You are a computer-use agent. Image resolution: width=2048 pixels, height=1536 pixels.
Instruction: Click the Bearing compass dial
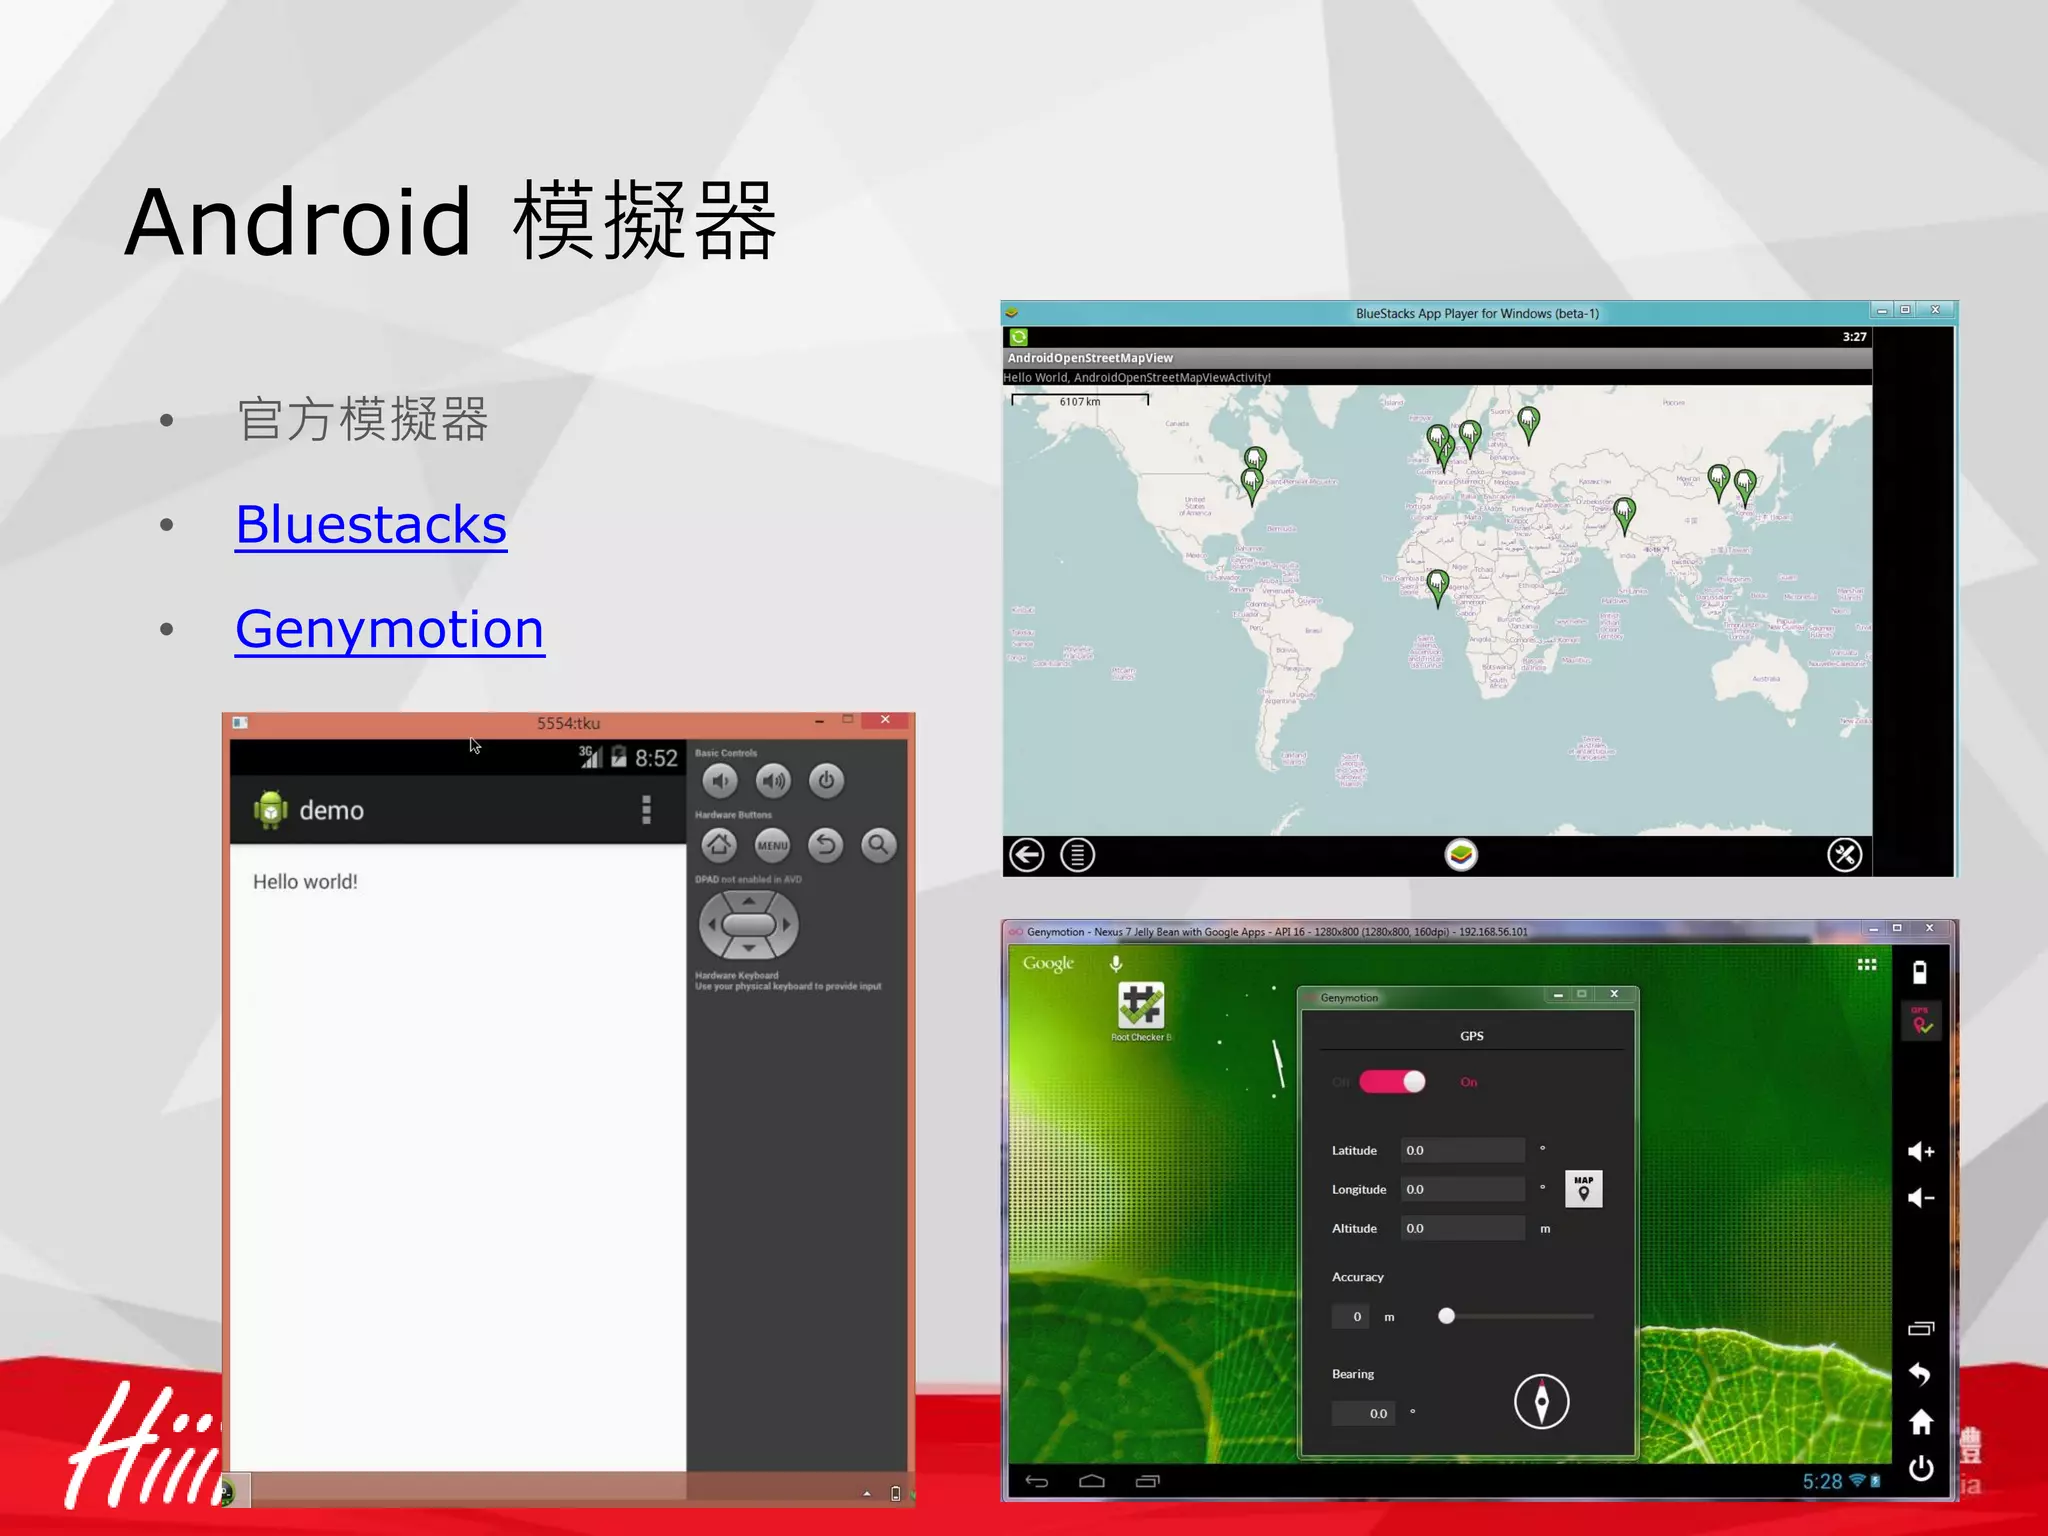point(1541,1402)
